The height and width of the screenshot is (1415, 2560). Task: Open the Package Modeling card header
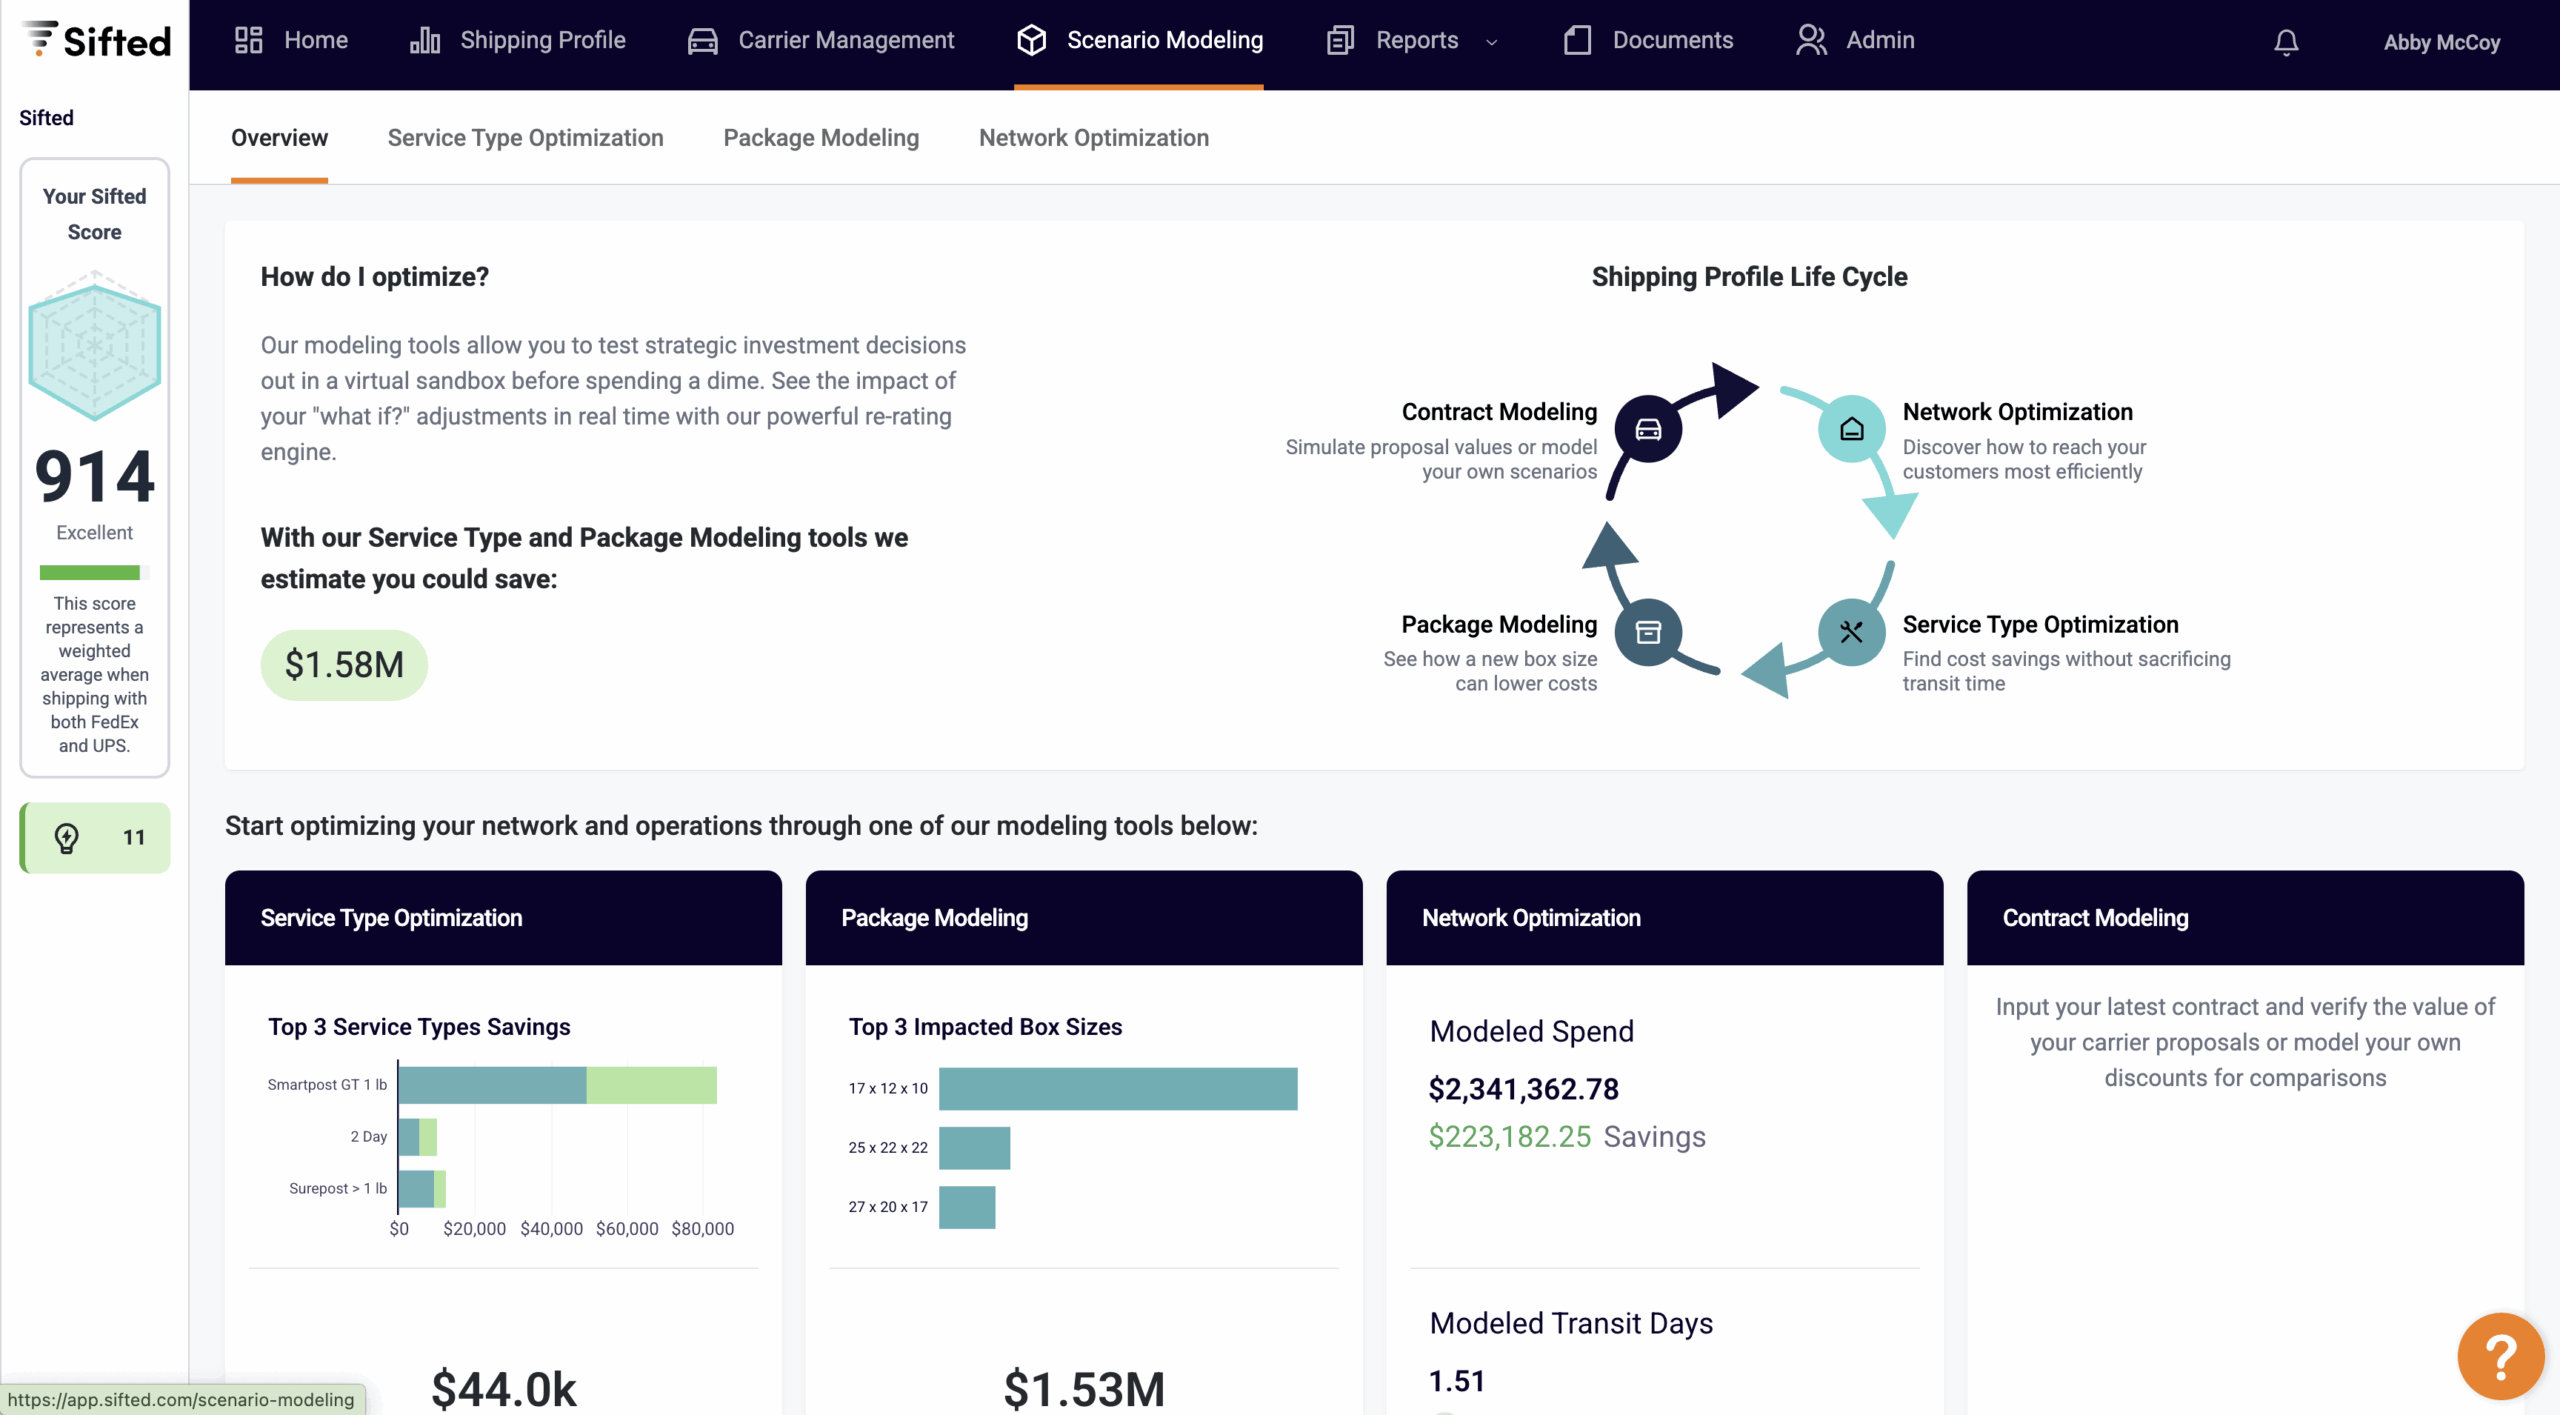[x=1084, y=918]
